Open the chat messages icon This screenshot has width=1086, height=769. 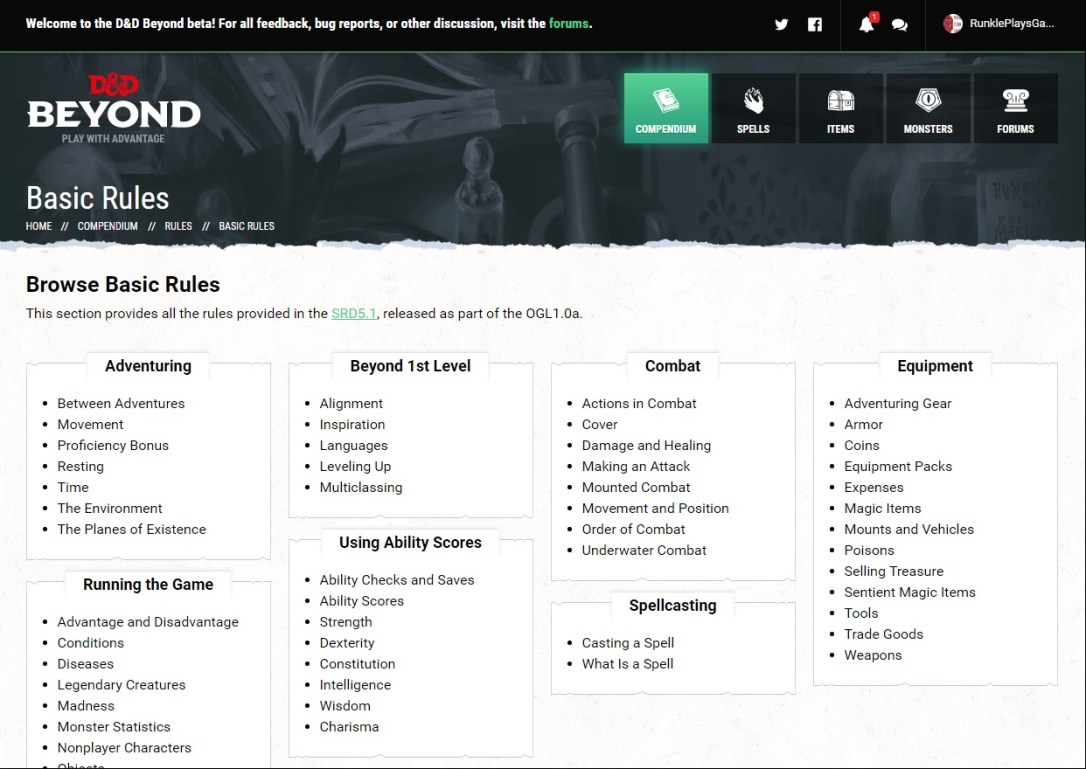click(x=899, y=24)
